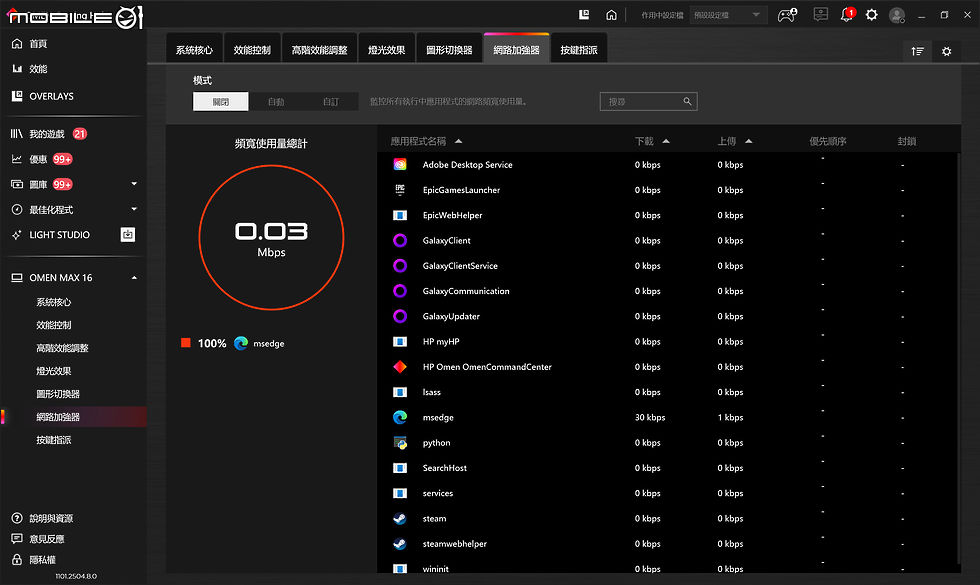Screen dimensions: 980x585
Task: Open settings gear in the top title bar
Action: [x=871, y=14]
